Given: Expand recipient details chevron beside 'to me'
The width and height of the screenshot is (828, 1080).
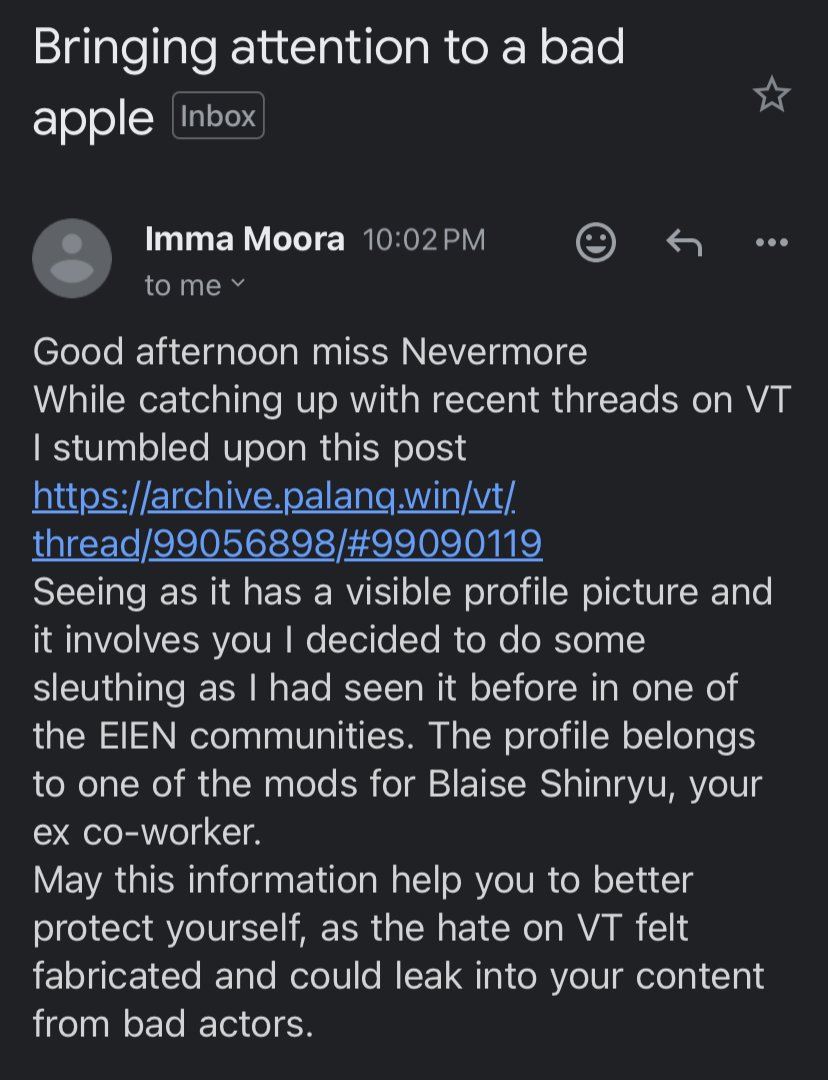Looking at the screenshot, I should click(236, 282).
